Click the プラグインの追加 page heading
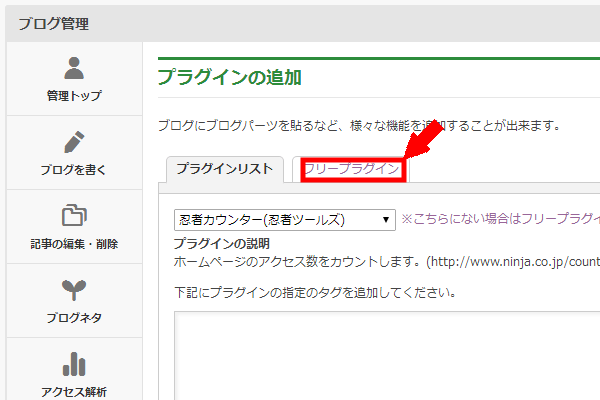Viewport: 600px width, 400px height. [230, 77]
